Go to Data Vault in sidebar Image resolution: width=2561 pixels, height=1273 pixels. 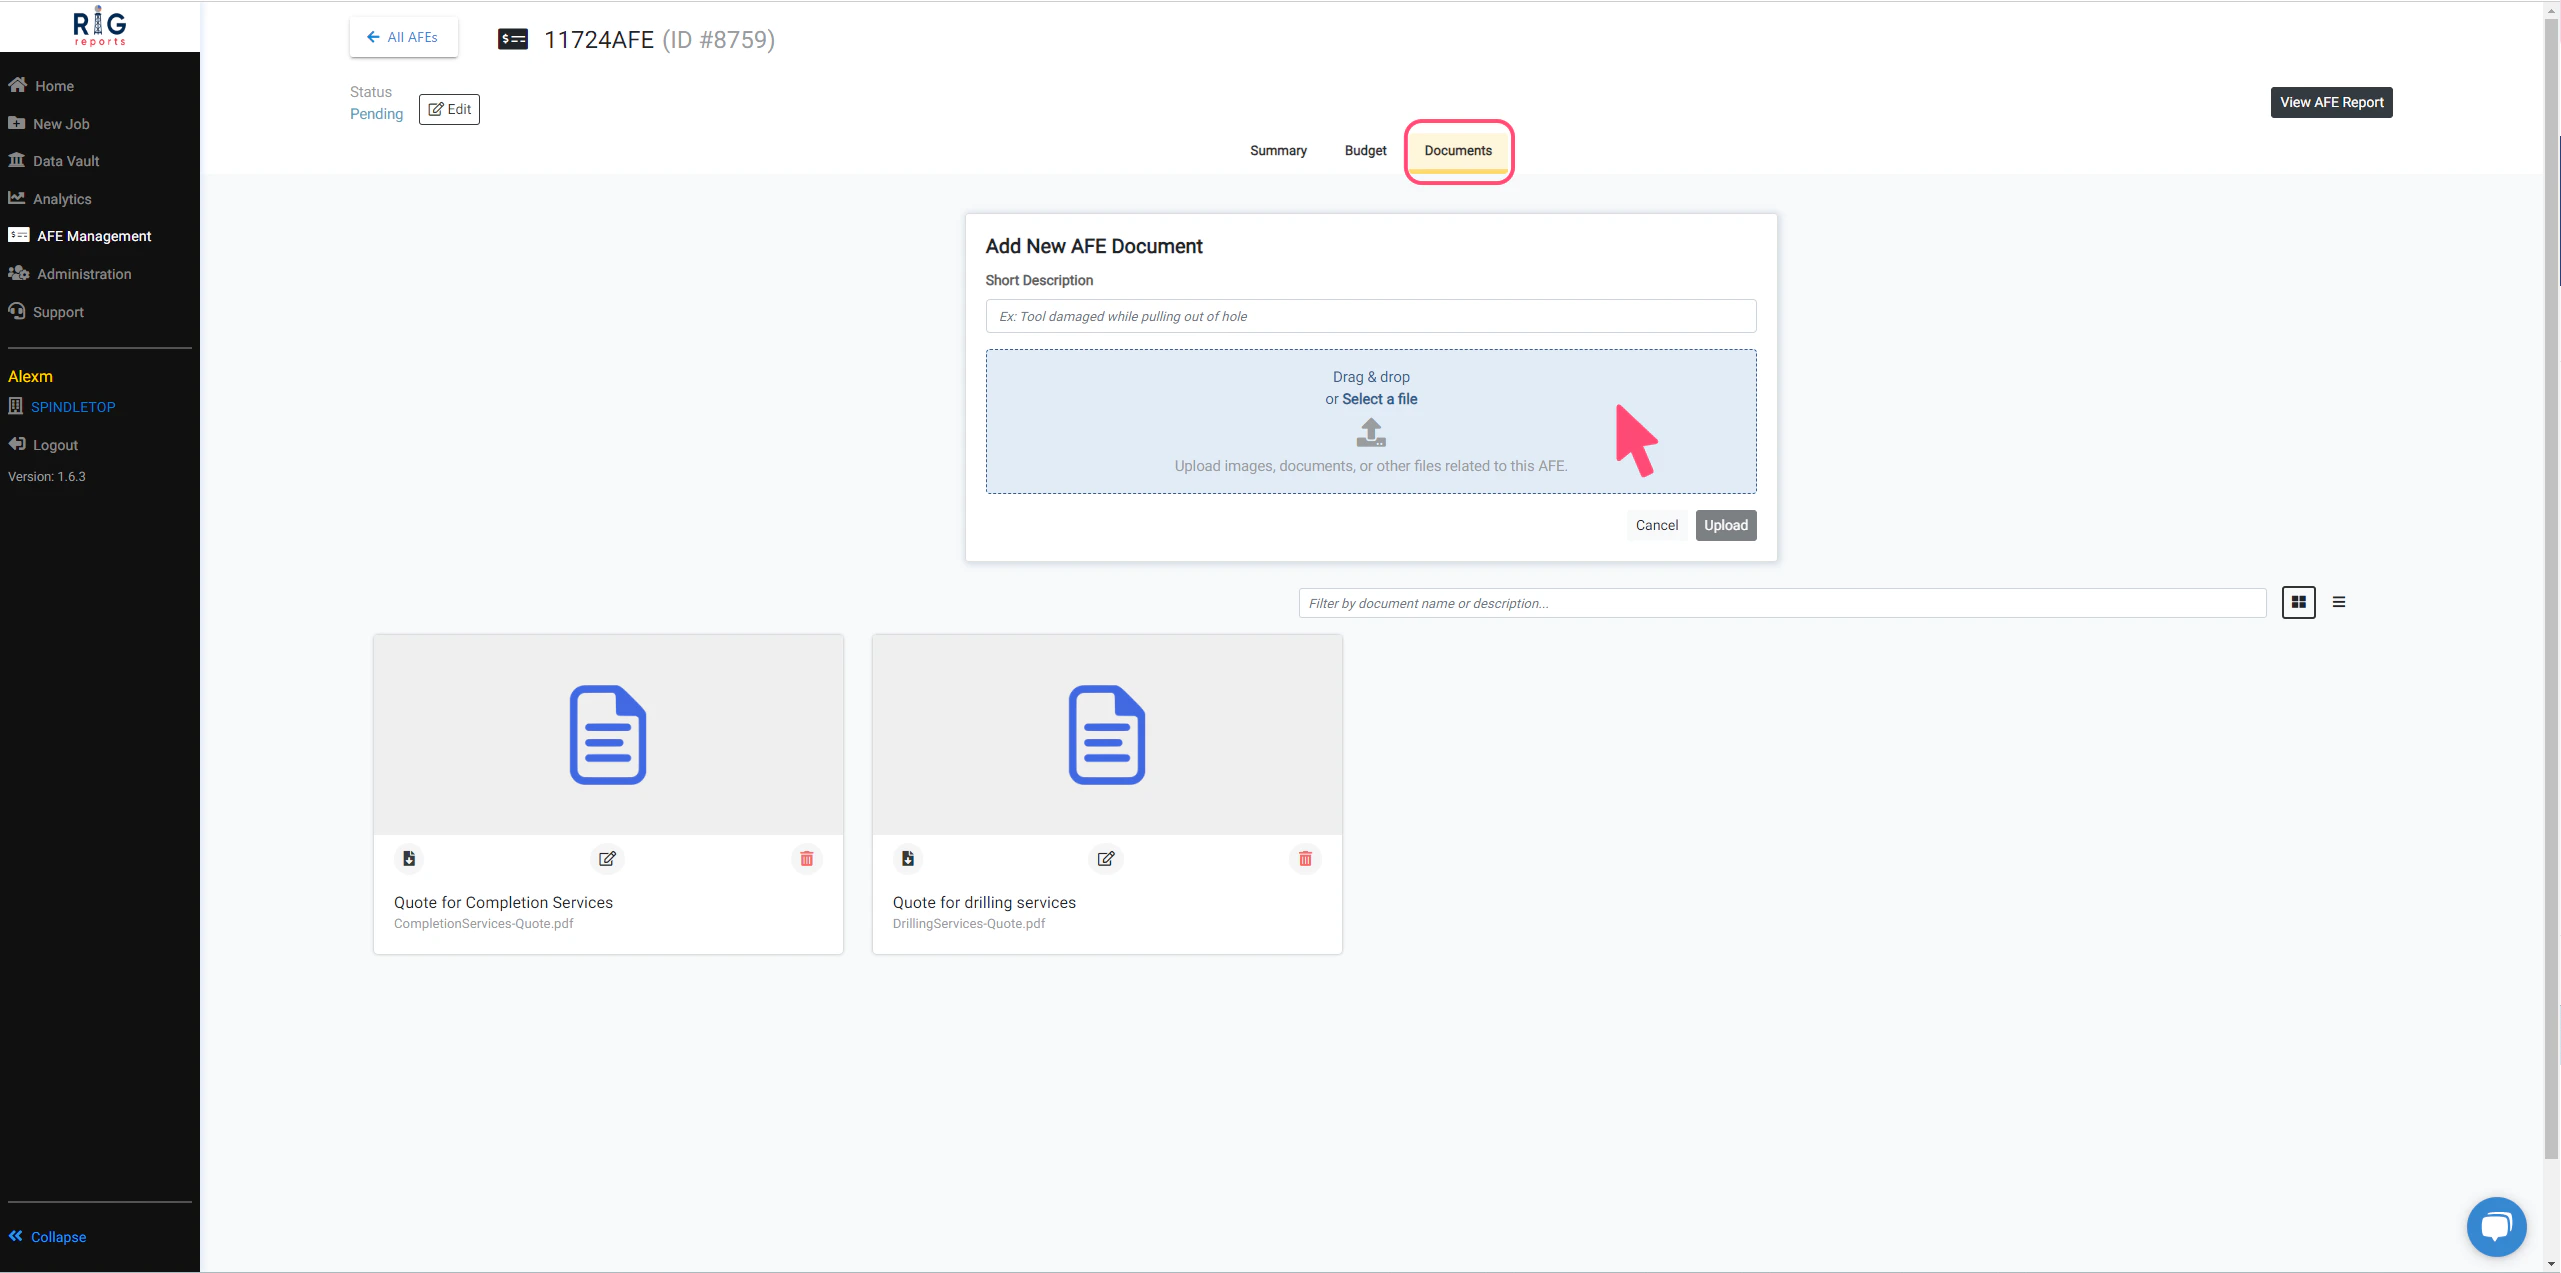65,161
